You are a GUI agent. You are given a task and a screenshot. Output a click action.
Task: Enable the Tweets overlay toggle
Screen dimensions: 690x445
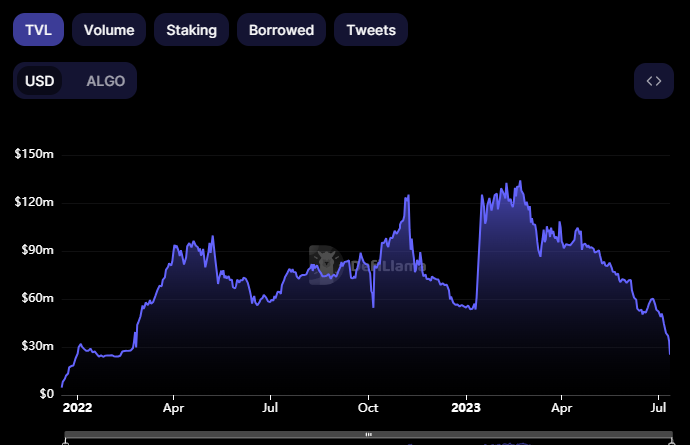click(371, 29)
